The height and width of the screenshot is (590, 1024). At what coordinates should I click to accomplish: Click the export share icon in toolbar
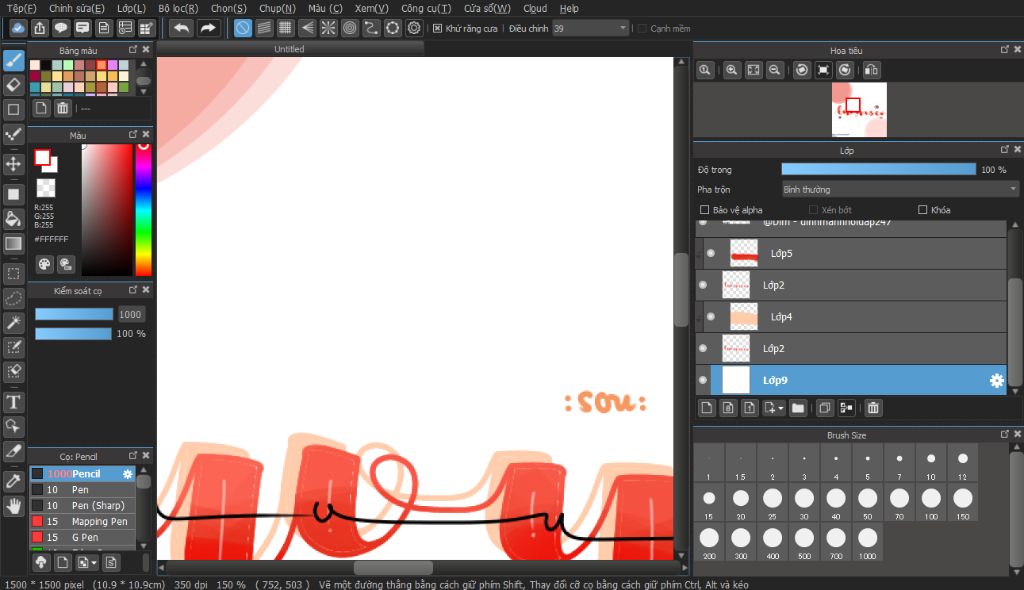click(x=40, y=28)
